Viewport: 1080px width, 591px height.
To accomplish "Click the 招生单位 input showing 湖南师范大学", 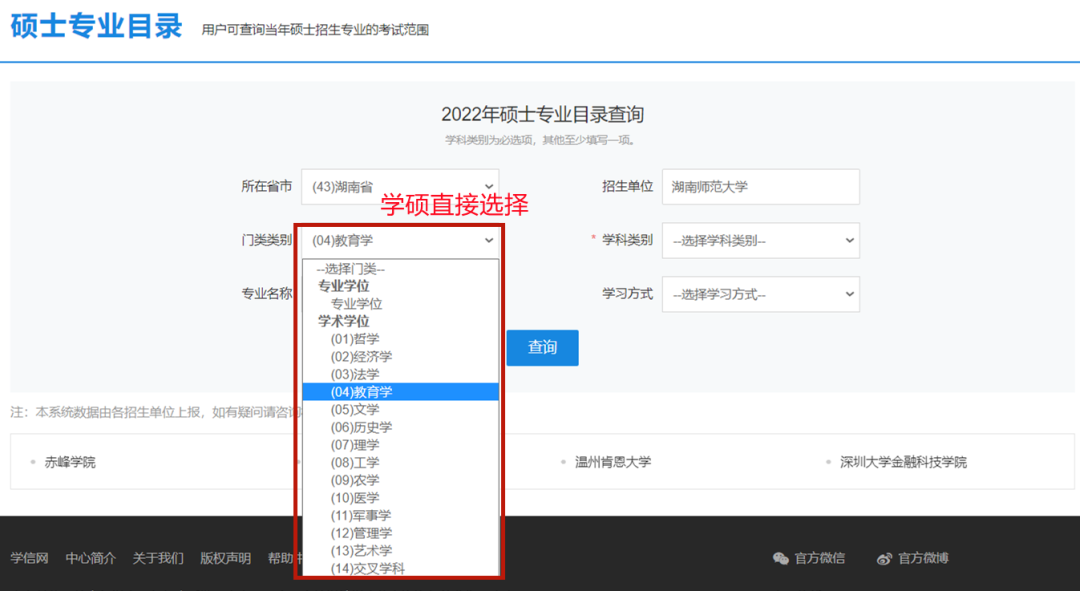I will (760, 187).
